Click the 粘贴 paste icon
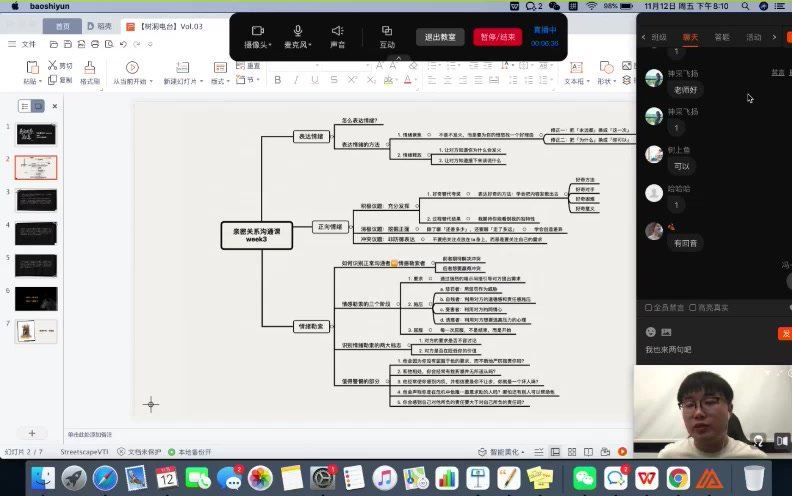 point(32,67)
